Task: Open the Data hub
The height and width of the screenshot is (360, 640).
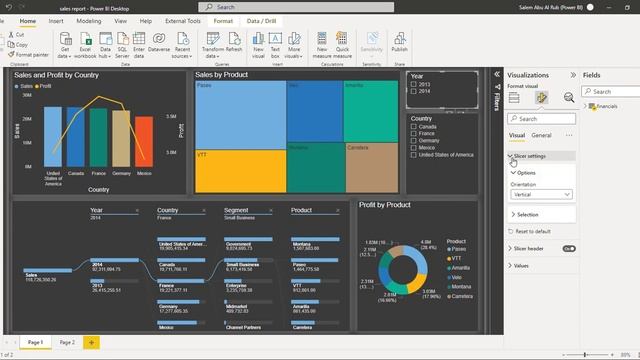Action: click(105, 45)
